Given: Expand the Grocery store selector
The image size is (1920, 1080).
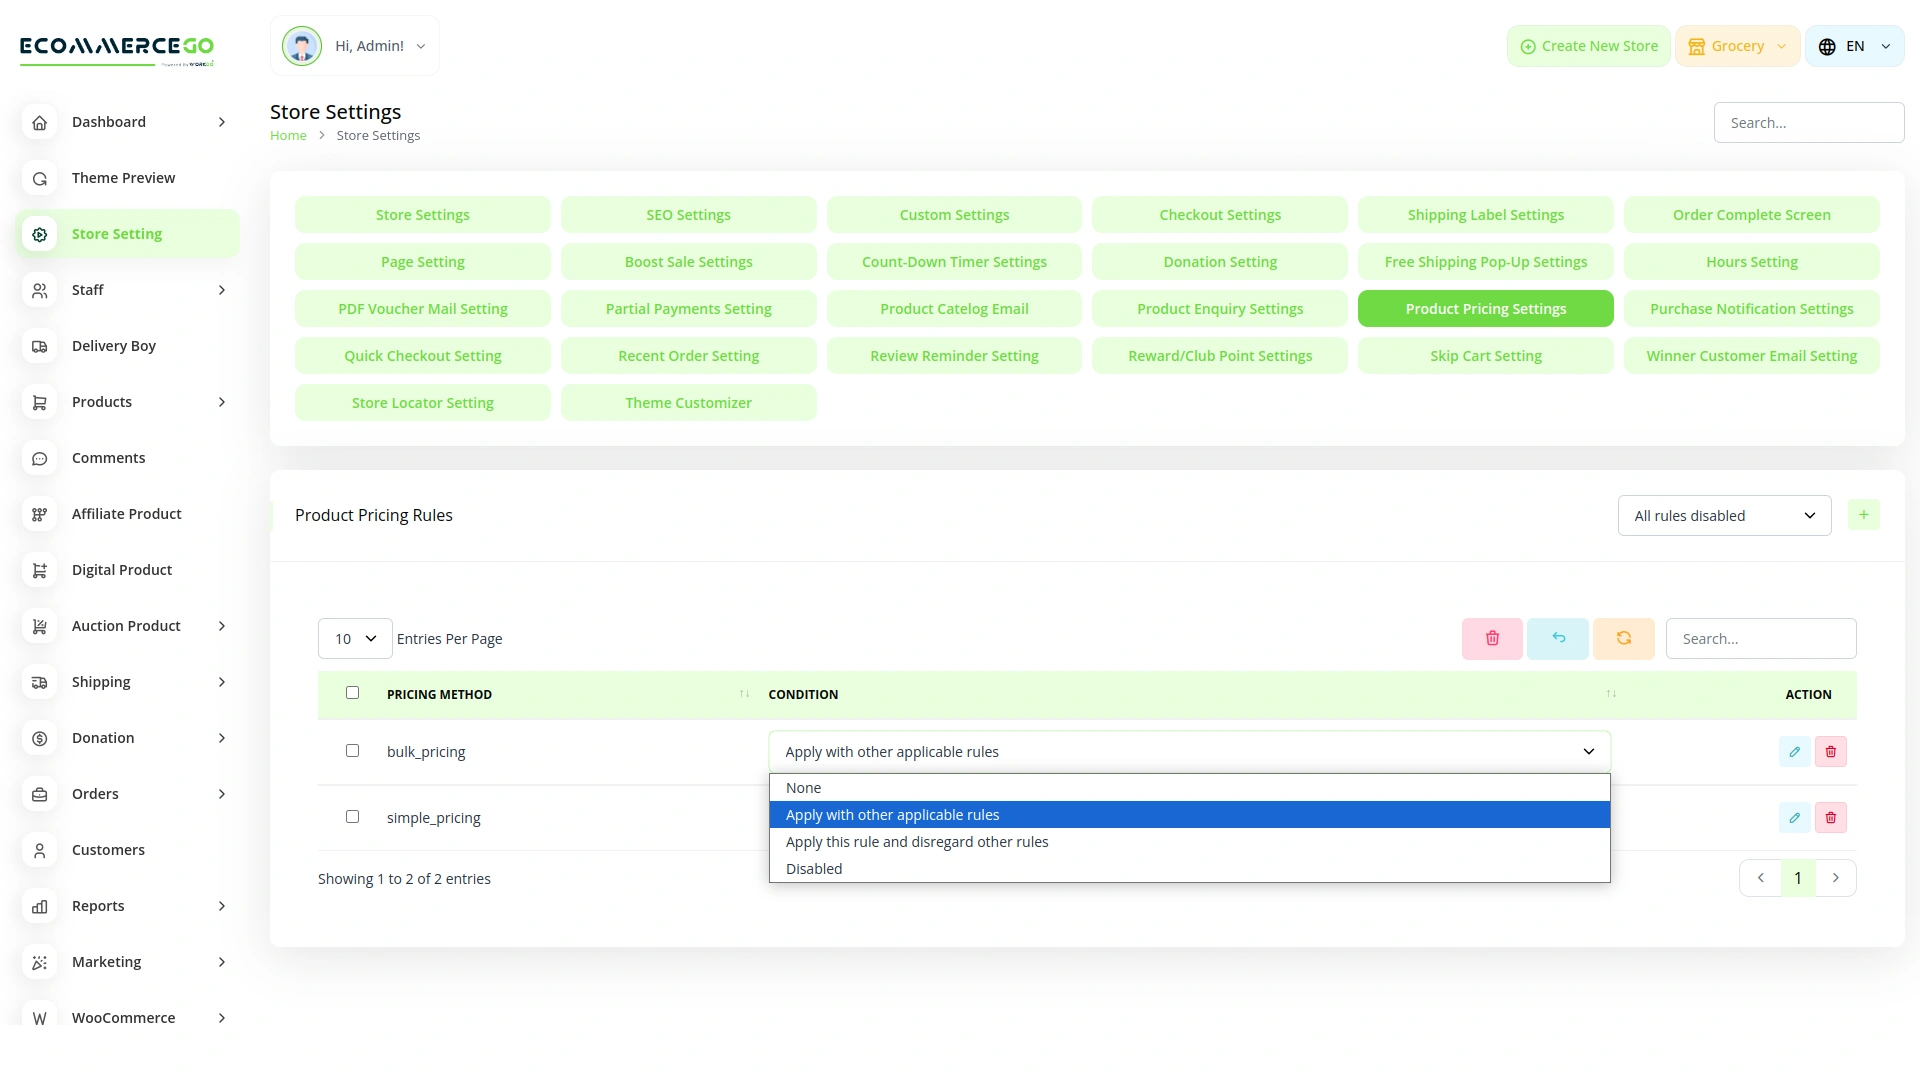Looking at the screenshot, I should pos(1737,46).
